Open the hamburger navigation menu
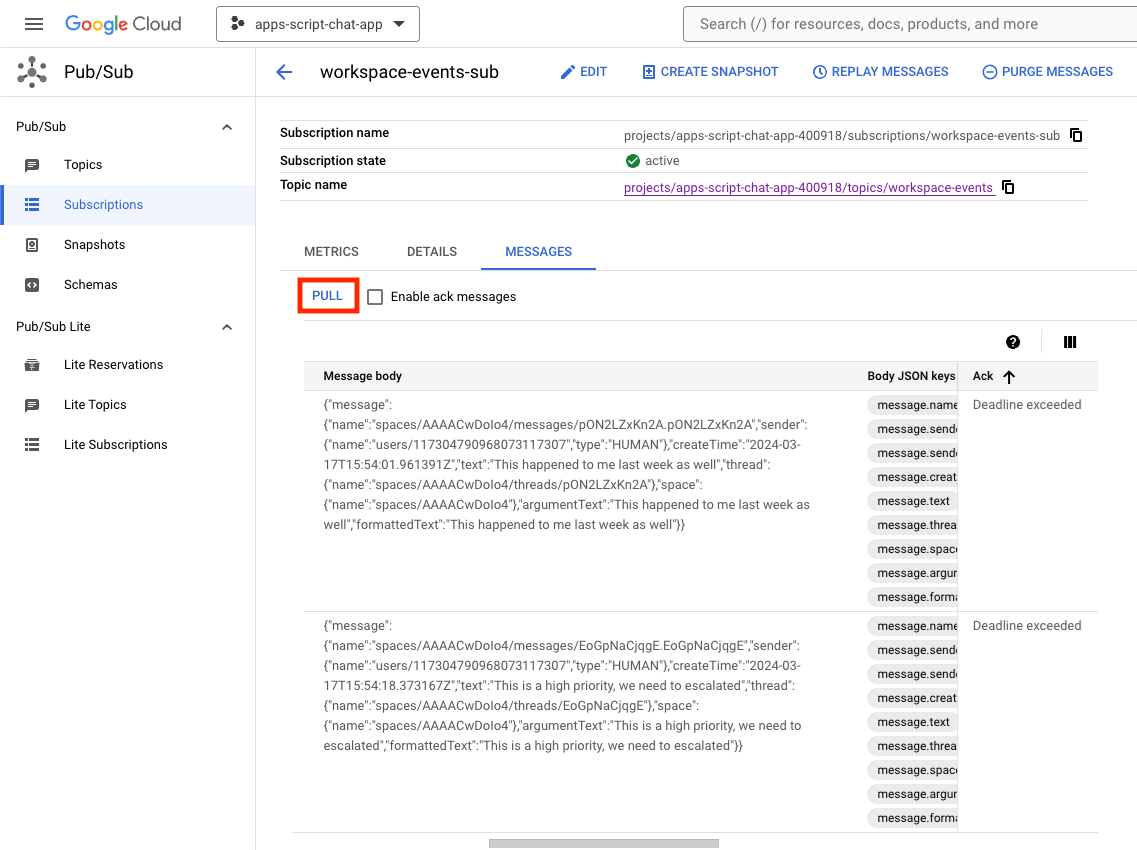Viewport: 1137px width, 850px height. [34, 24]
